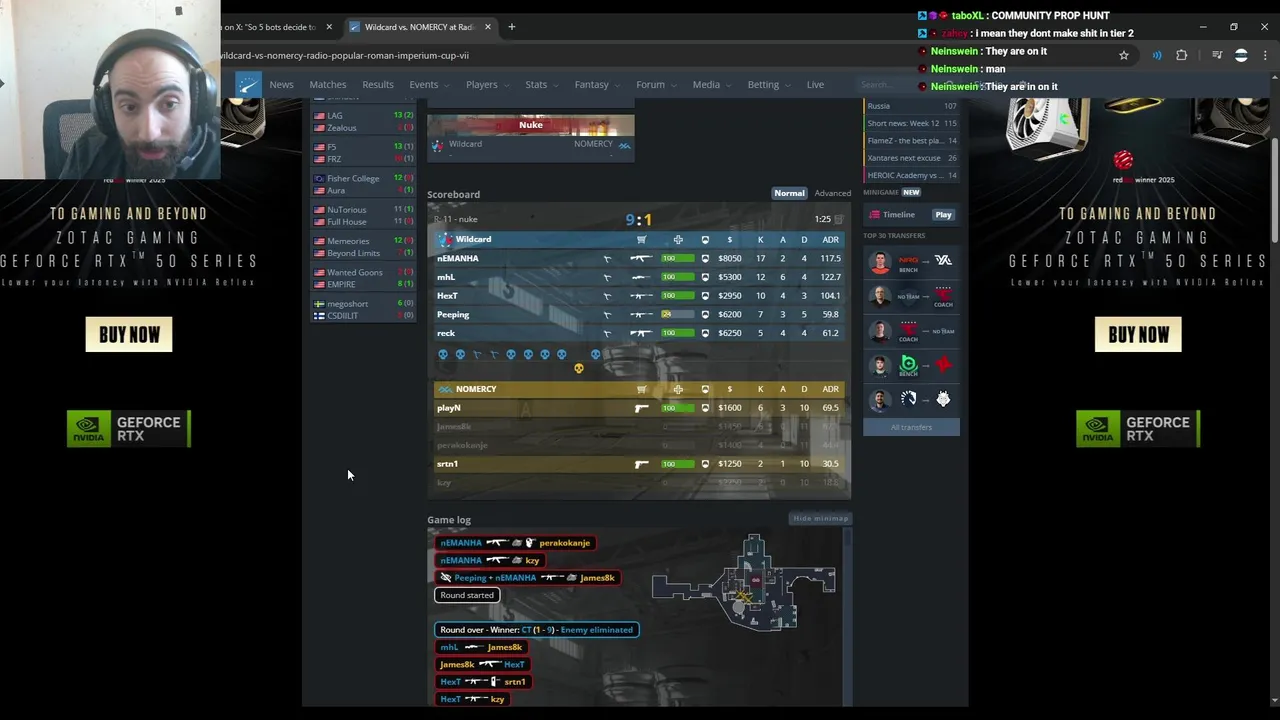This screenshot has width=1280, height=720.
Task: Open the Live menu item
Action: click(x=815, y=85)
